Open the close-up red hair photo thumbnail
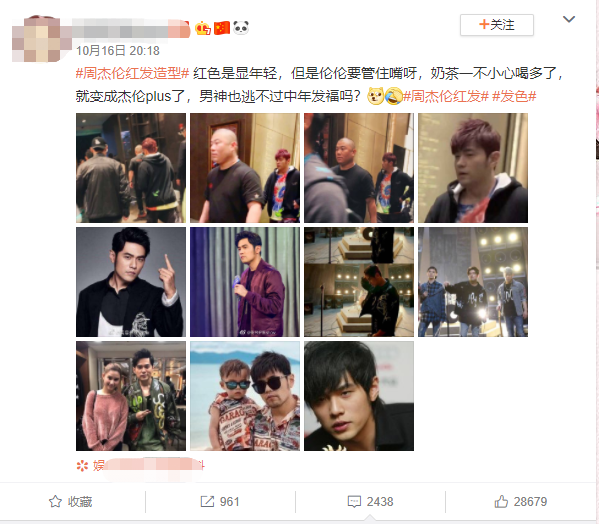 click(x=473, y=168)
